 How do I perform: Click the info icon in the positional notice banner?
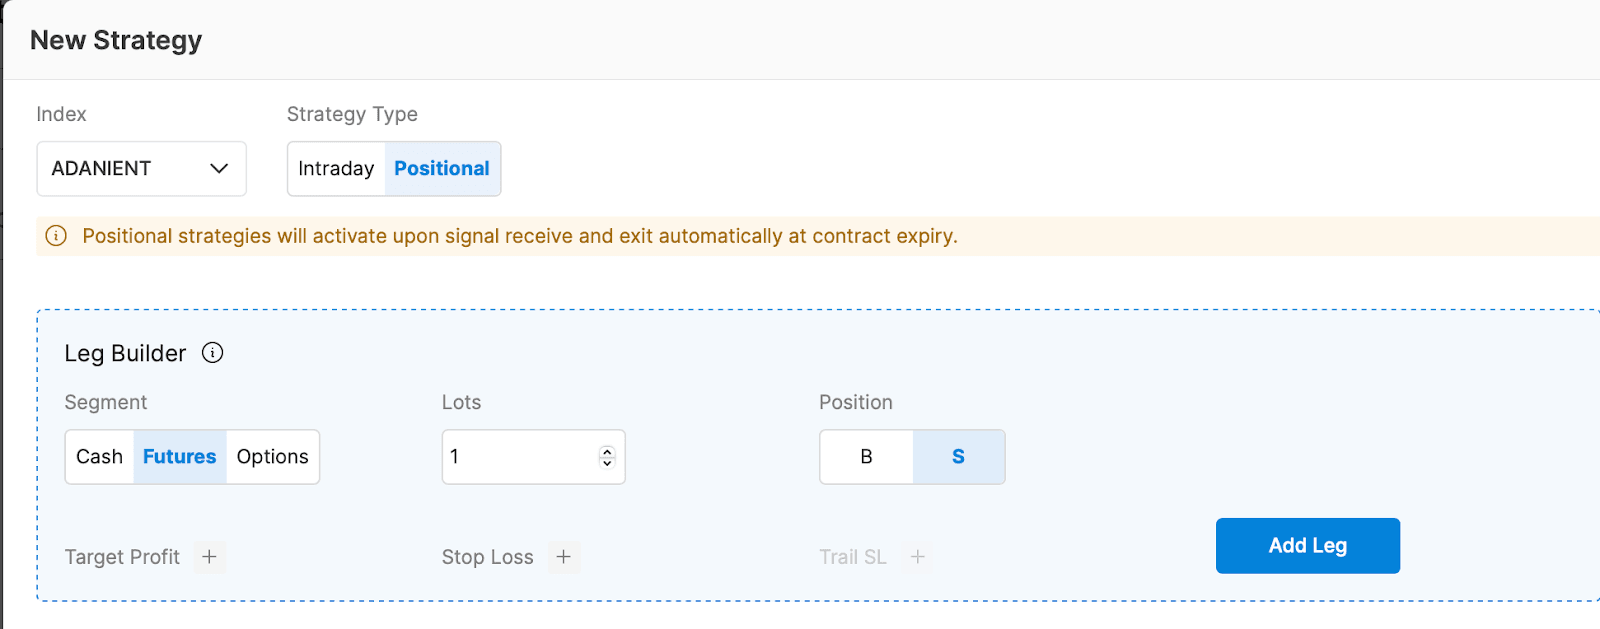point(56,236)
